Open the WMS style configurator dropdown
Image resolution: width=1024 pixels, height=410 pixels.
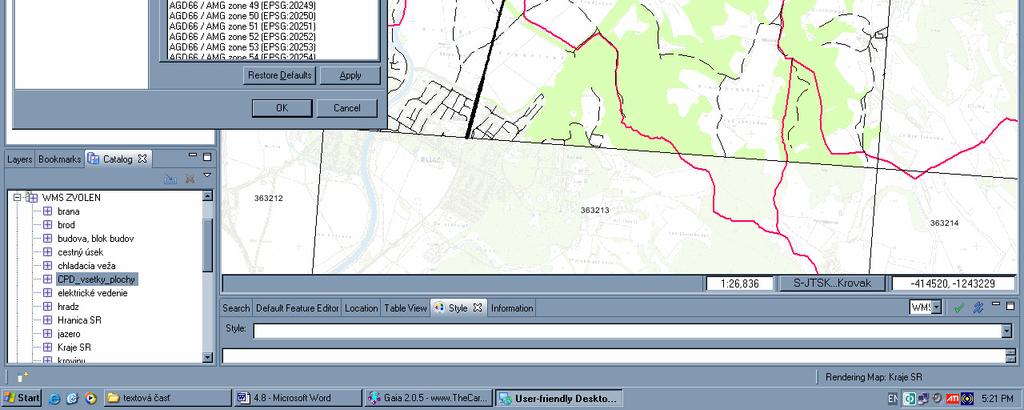(x=936, y=307)
